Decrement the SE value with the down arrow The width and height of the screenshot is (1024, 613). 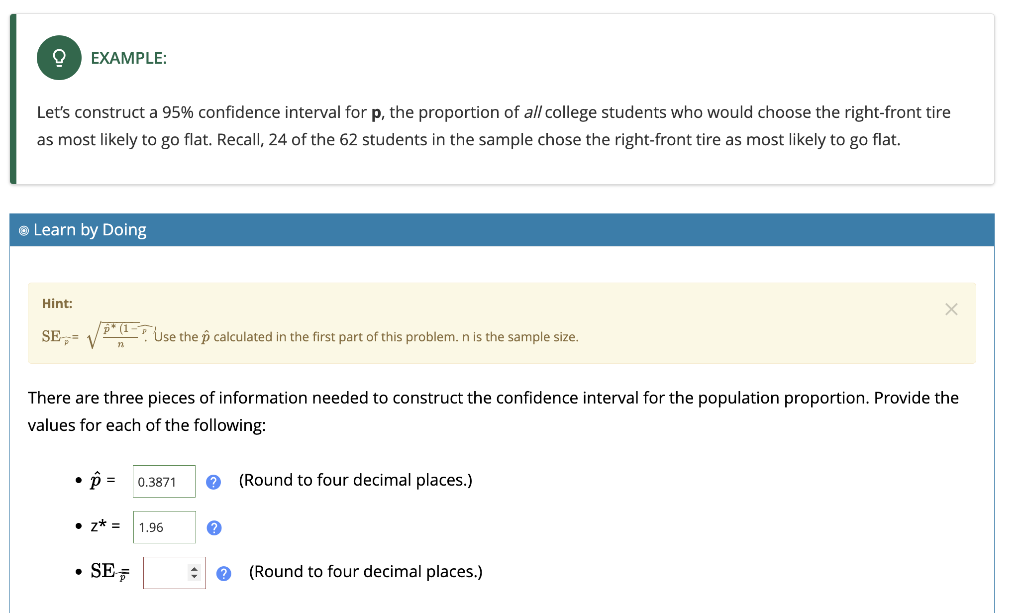[x=196, y=576]
